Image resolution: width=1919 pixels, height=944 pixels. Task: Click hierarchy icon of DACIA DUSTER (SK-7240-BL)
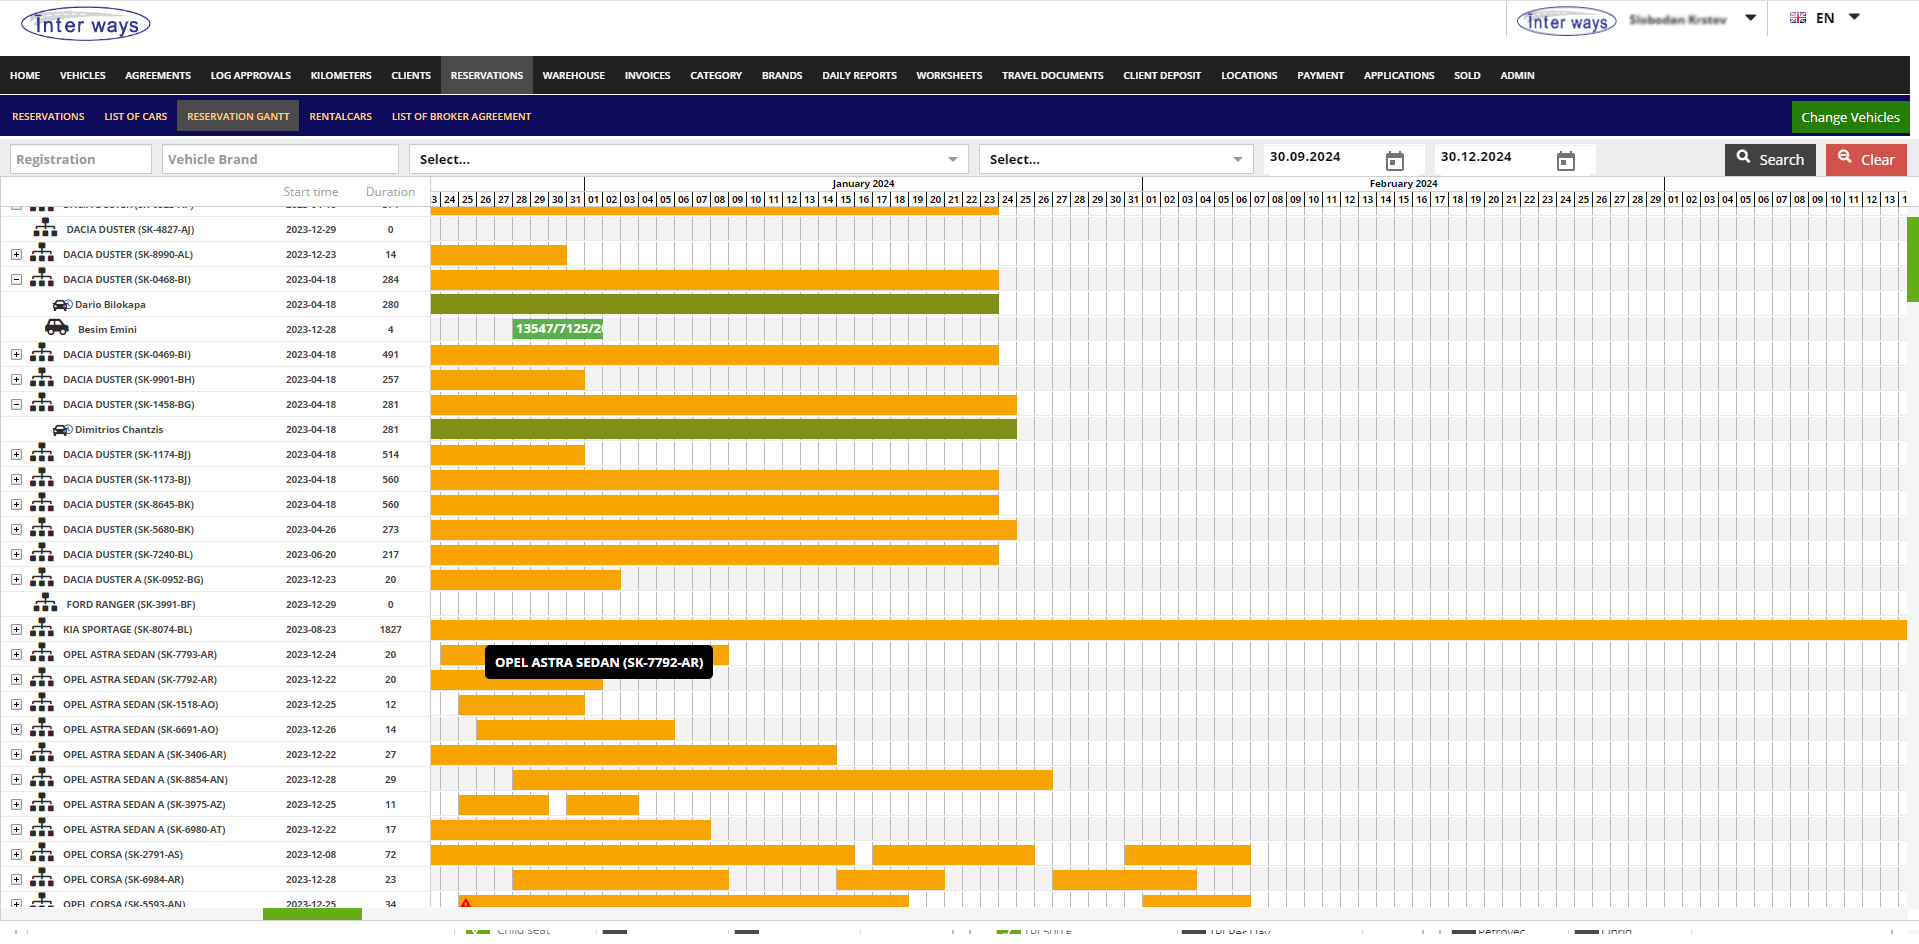click(42, 553)
